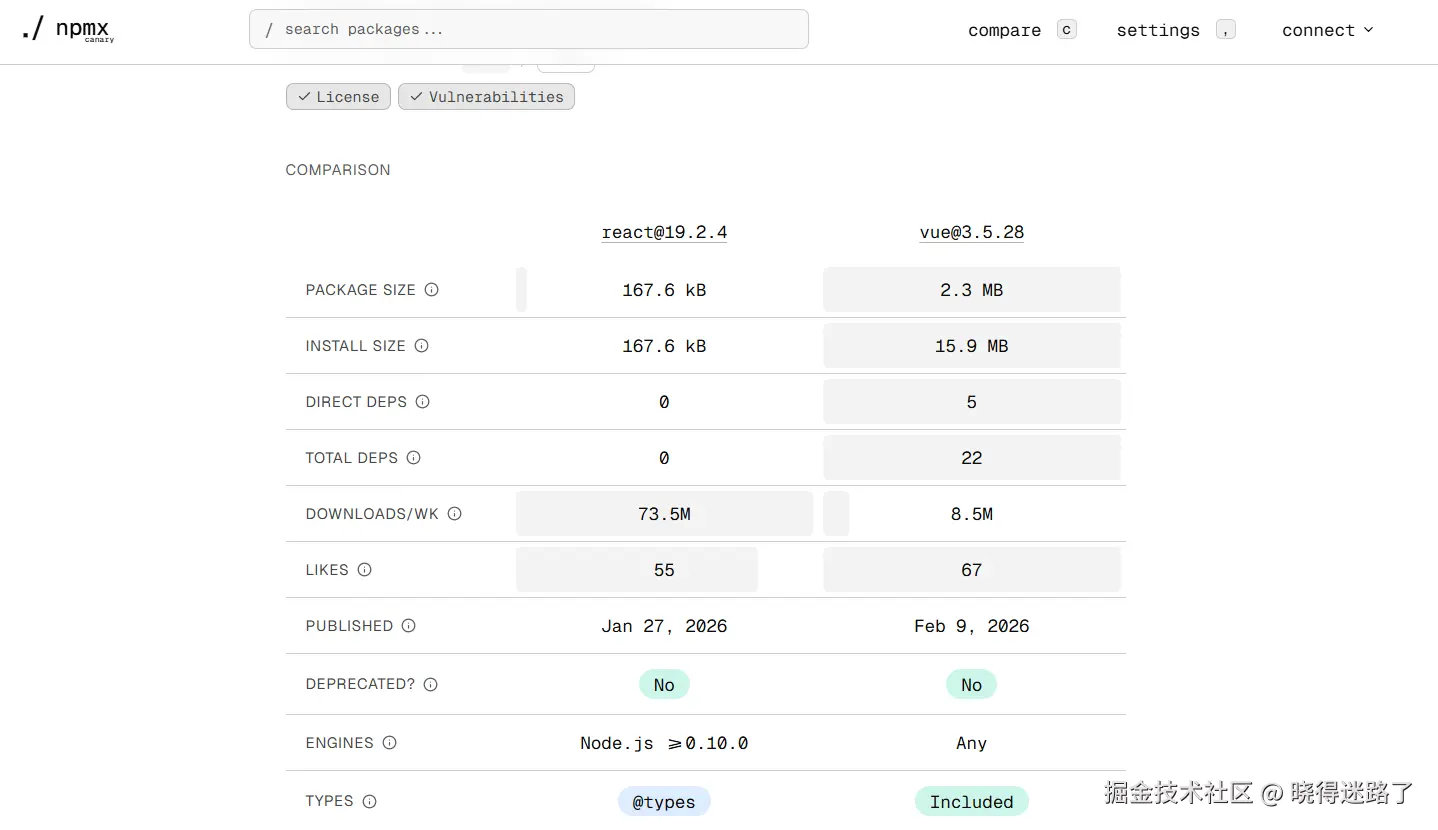Open the vue@3.5.28 package link
This screenshot has height=830, width=1438.
pyautogui.click(x=971, y=232)
